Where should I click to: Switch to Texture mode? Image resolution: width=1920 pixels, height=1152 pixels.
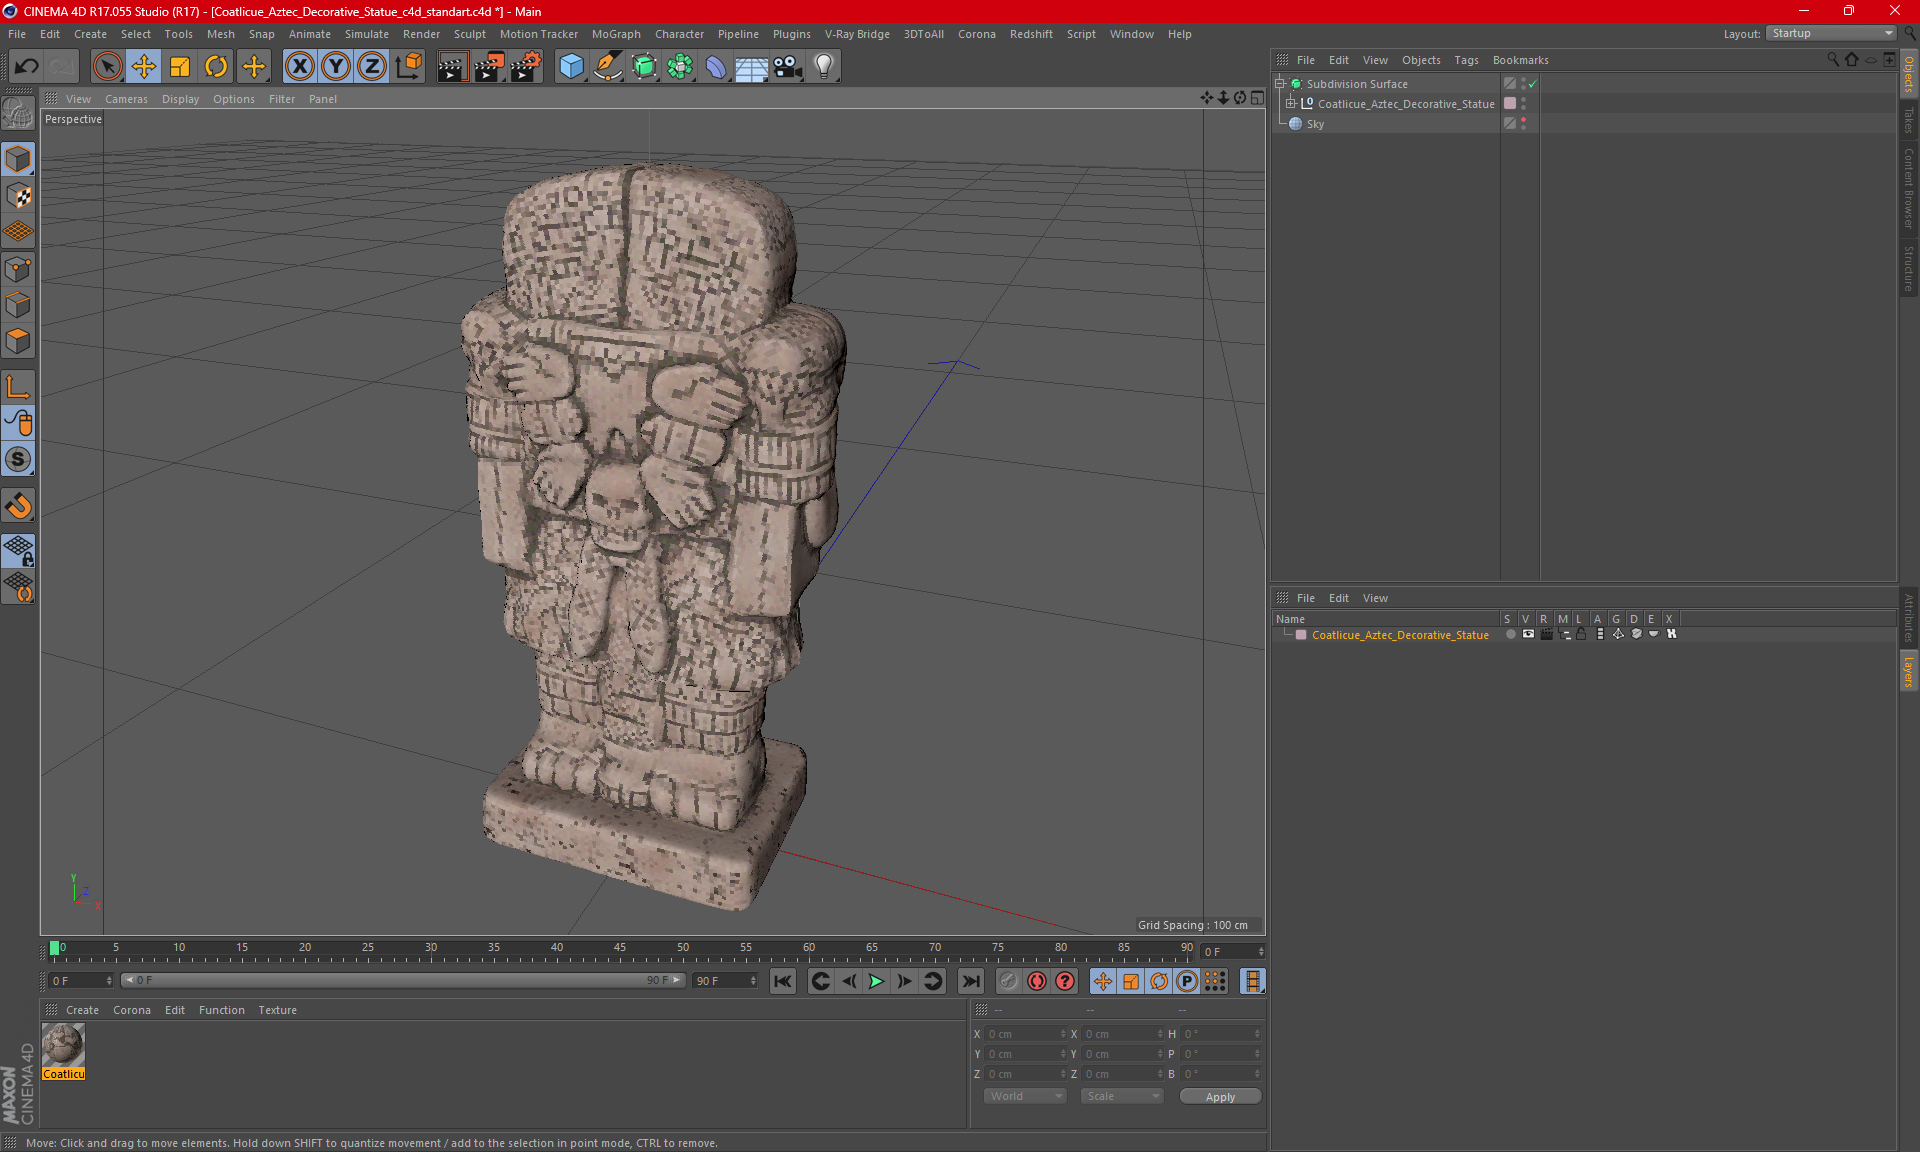click(x=18, y=196)
